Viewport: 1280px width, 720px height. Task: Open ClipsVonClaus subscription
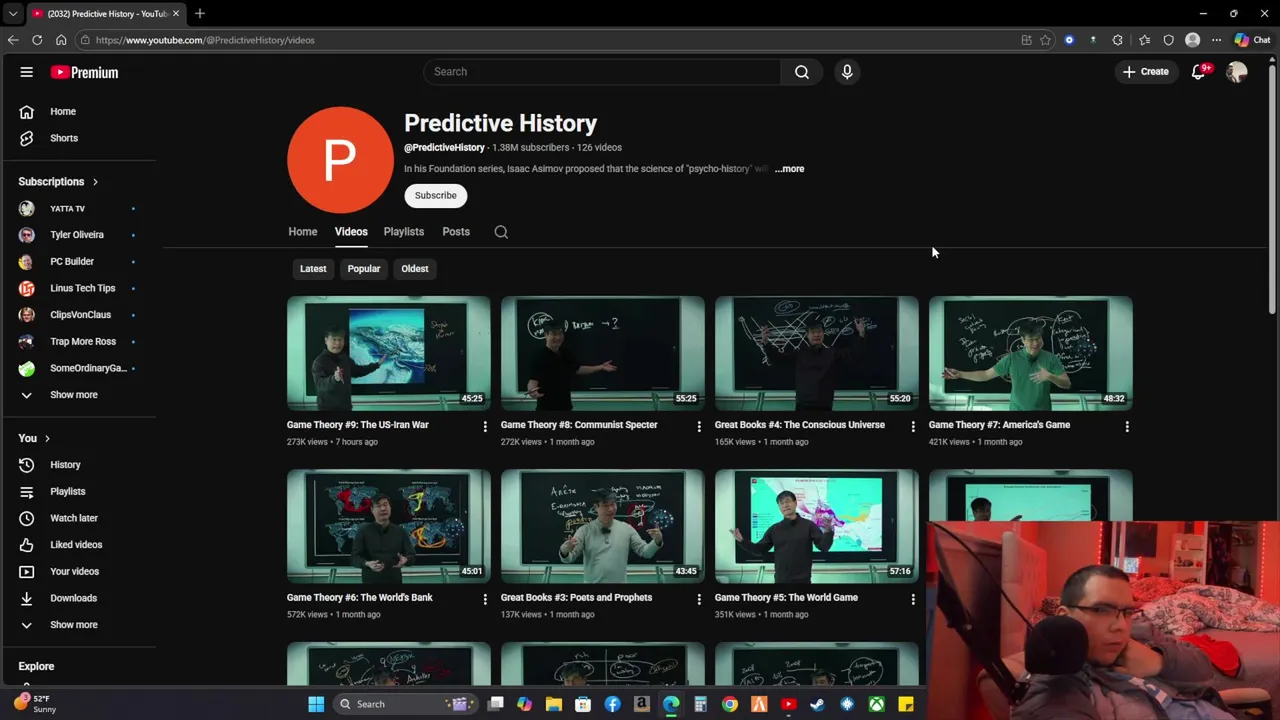[80, 315]
